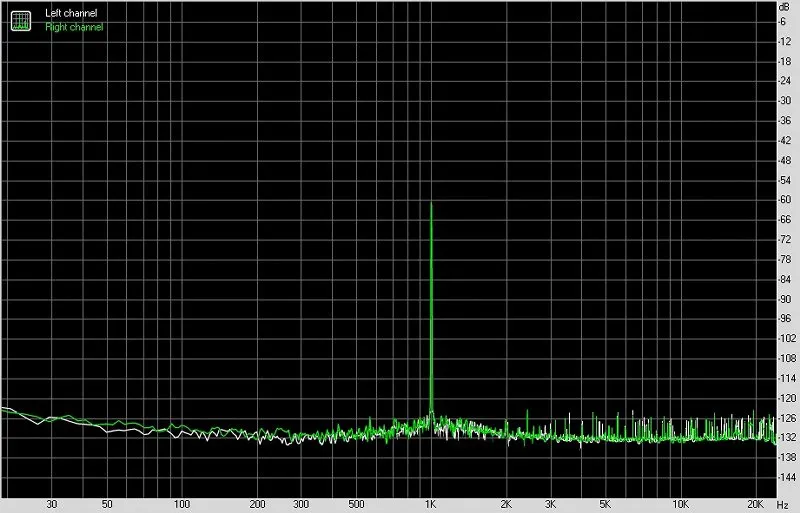Screen dimensions: 800x513
Task: Click the 1K frequency axis label
Action: click(x=431, y=504)
